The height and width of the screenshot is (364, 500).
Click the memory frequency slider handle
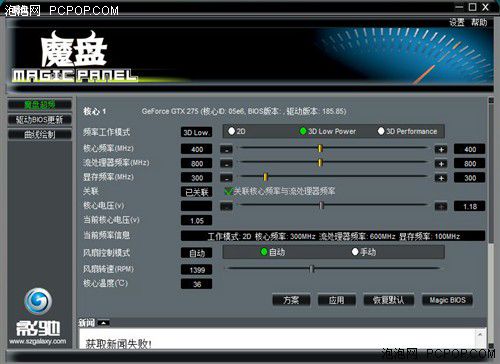point(266,177)
